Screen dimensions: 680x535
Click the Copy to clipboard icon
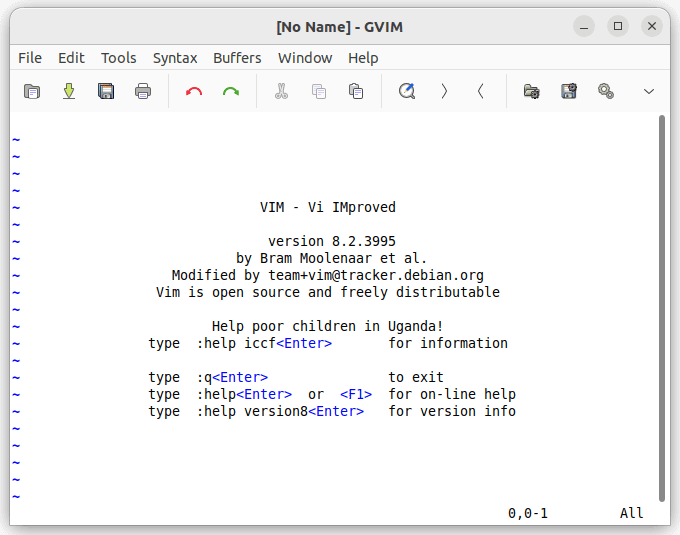pos(319,91)
